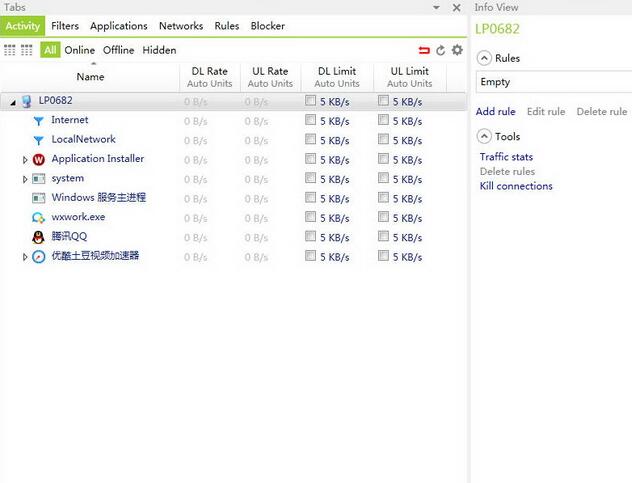Image resolution: width=632 pixels, height=483 pixels.
Task: Collapse the LP0682 computer node
Action: tap(13, 102)
